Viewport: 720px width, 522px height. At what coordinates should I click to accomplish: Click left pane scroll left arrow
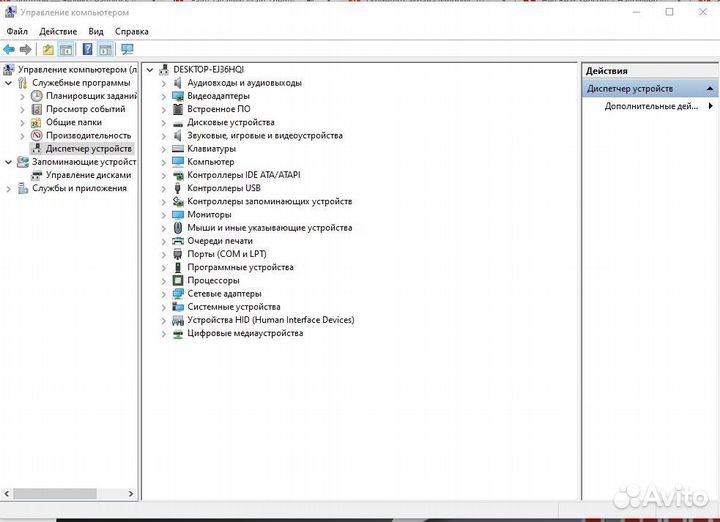(x=6, y=494)
